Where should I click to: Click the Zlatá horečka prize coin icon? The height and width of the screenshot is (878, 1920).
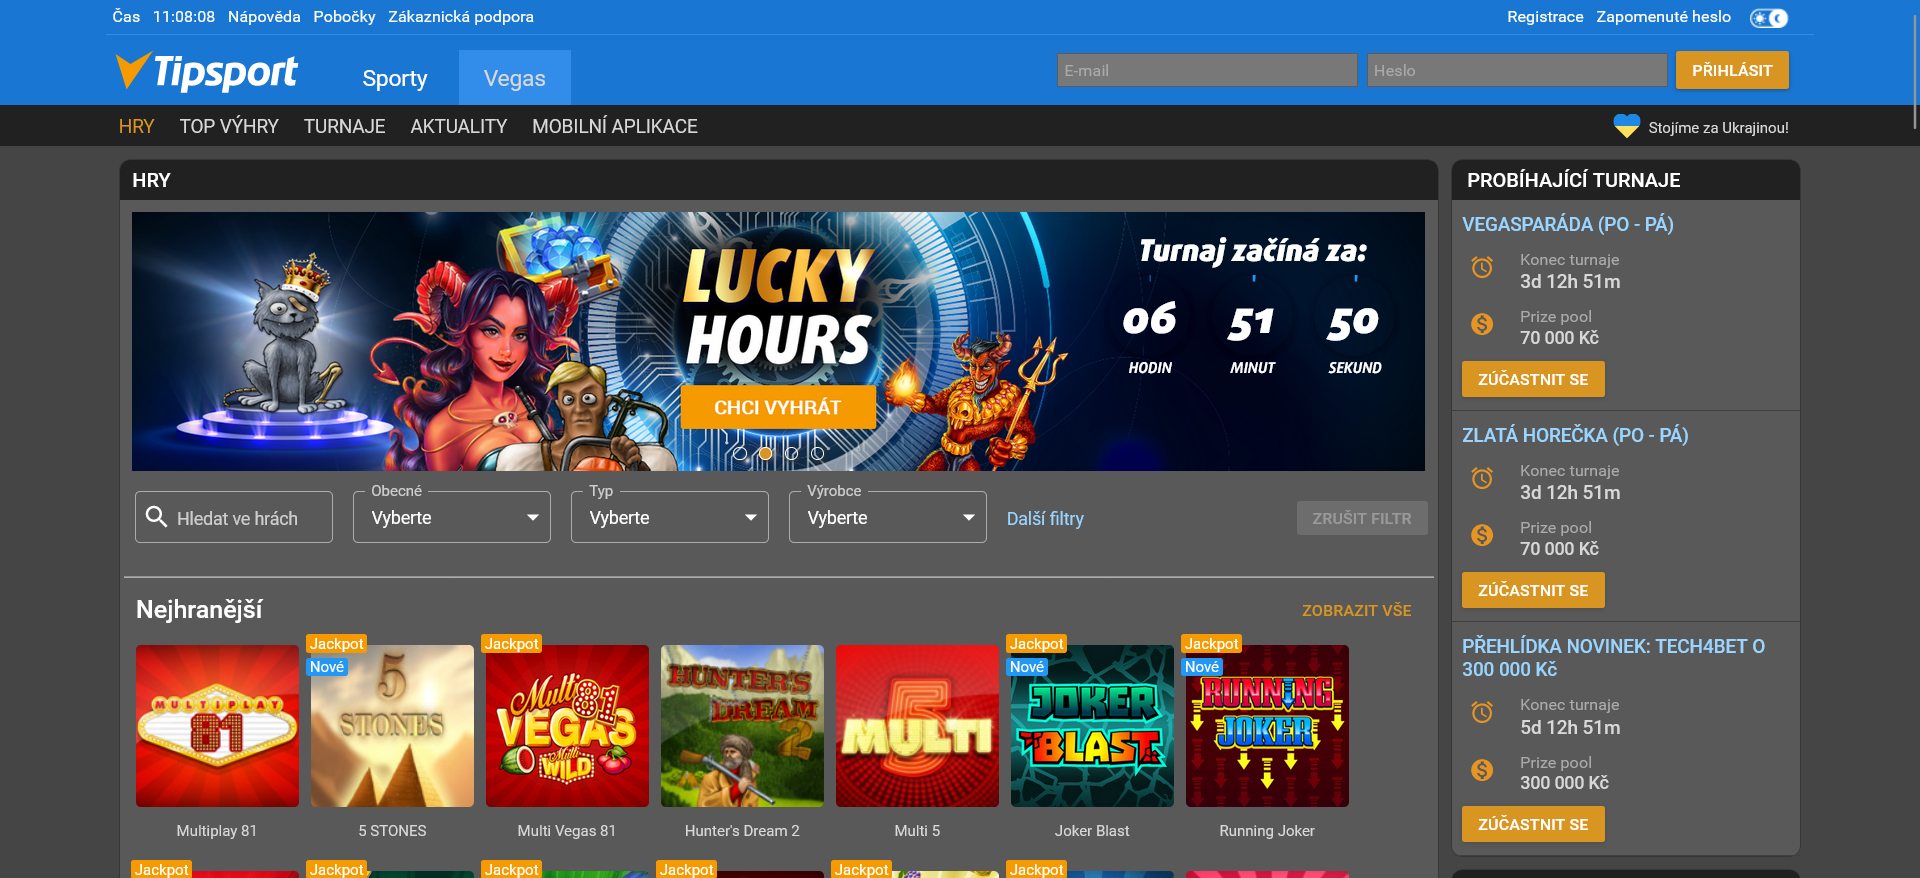click(x=1482, y=535)
